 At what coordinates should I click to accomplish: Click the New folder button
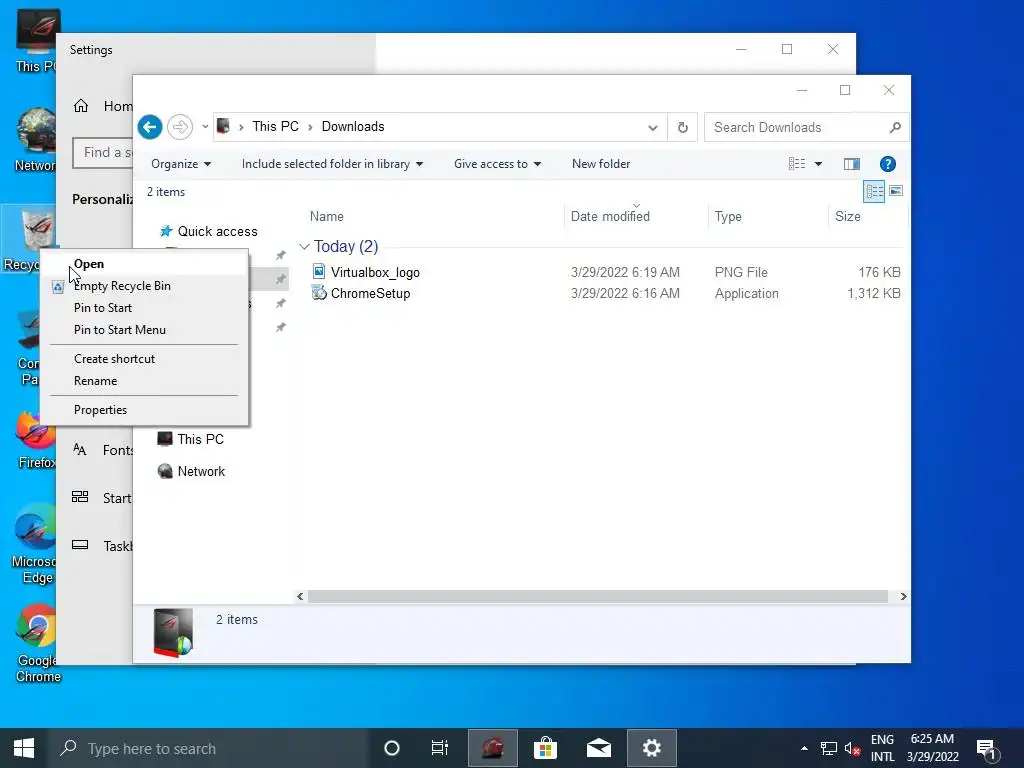[x=601, y=164]
